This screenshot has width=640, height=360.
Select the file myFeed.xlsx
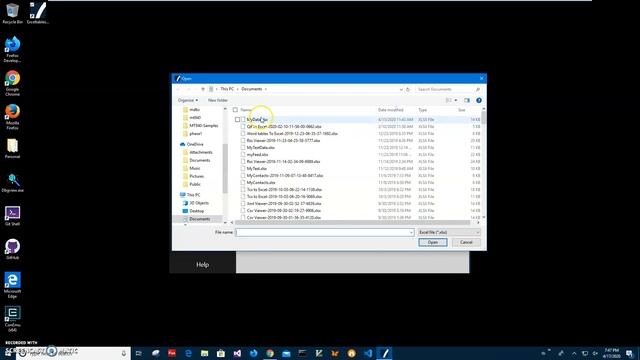(257, 155)
